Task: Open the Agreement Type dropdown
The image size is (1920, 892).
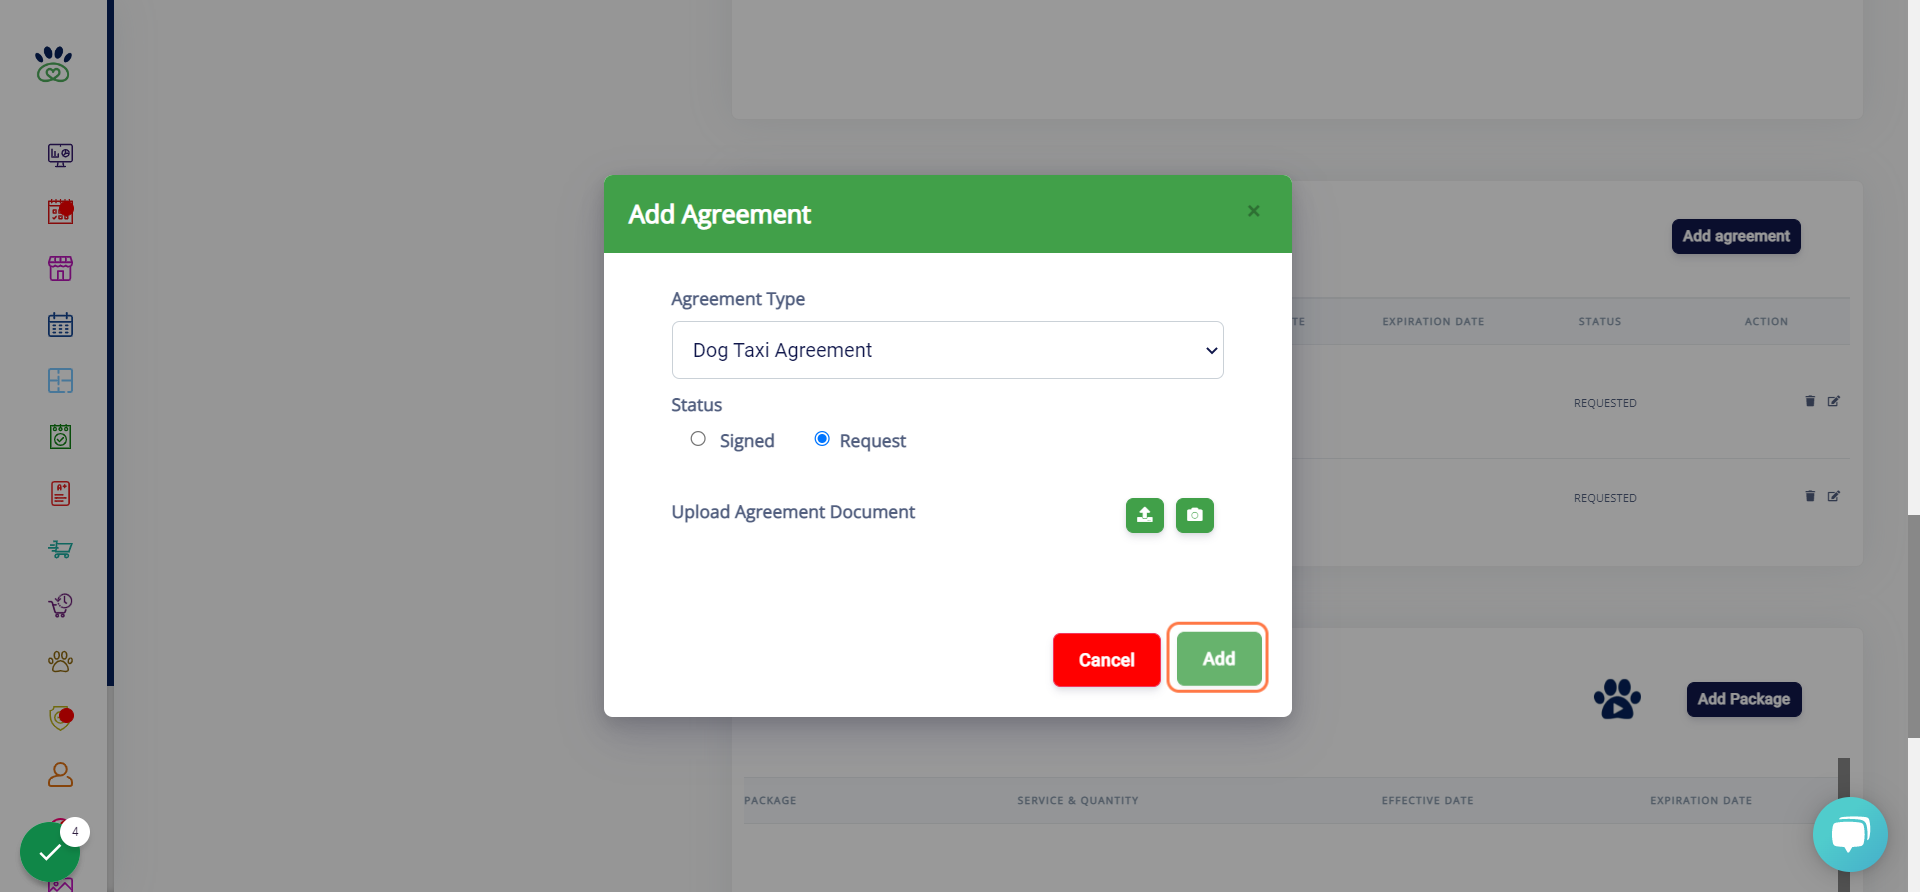Action: 948,350
